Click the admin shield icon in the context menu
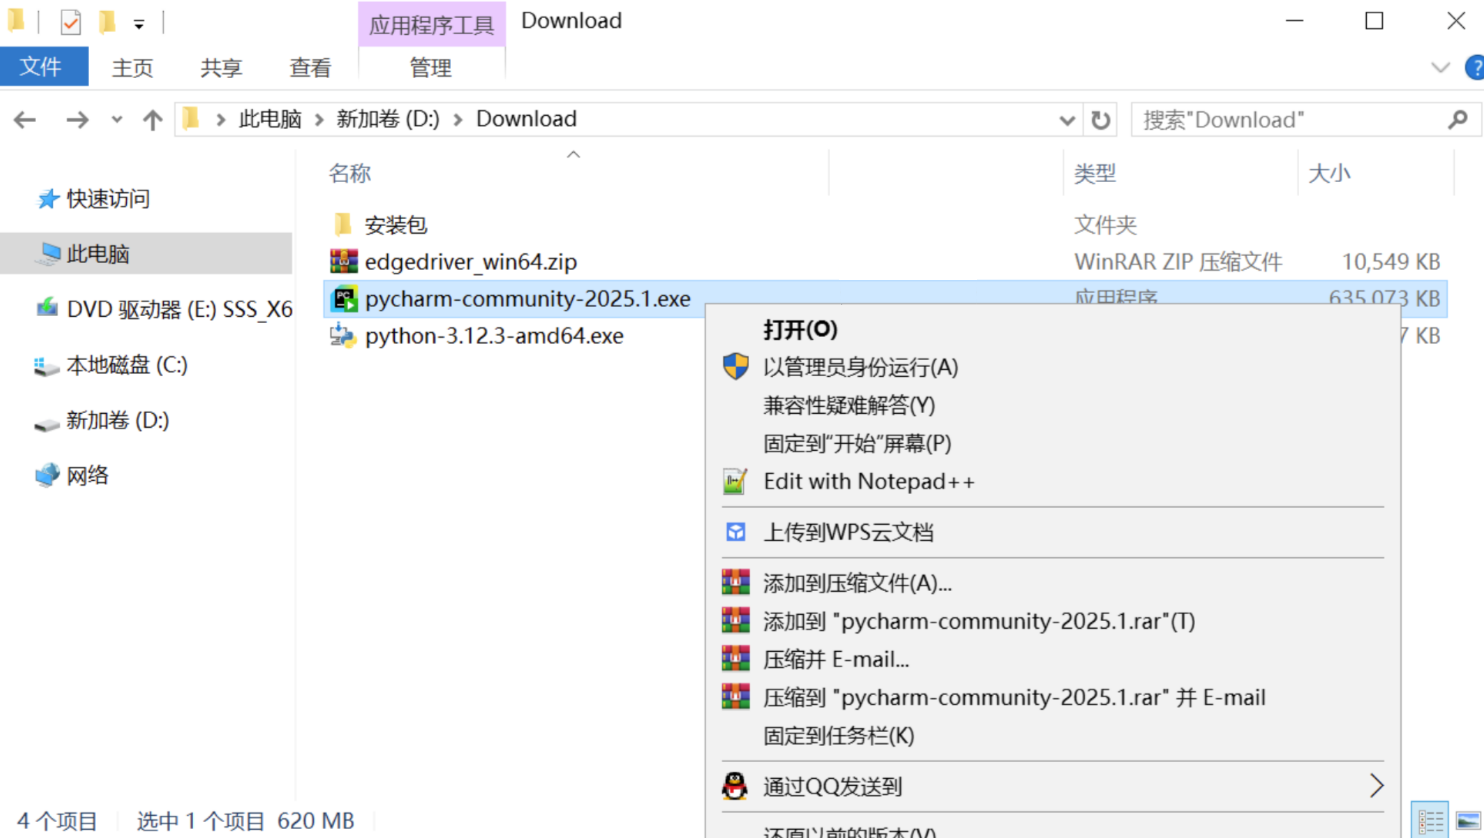 pyautogui.click(x=736, y=367)
